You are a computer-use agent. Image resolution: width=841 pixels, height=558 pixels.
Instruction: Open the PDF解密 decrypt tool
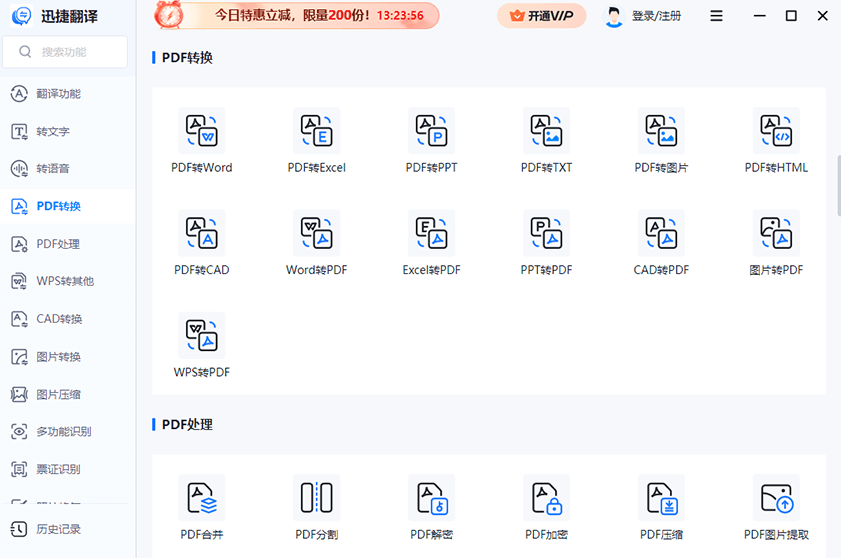[x=431, y=508]
